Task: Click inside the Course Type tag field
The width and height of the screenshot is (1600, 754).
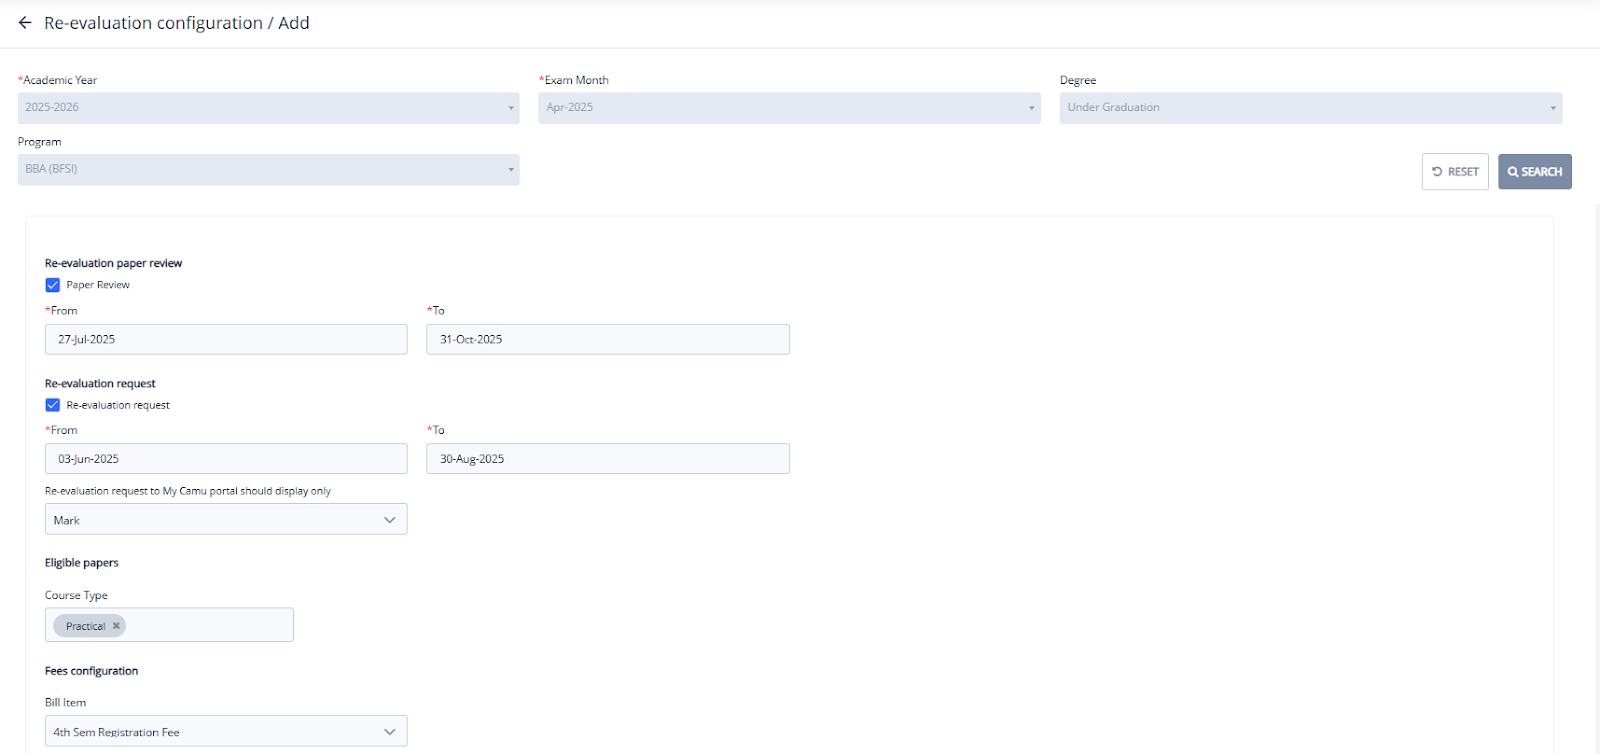Action: tap(210, 626)
